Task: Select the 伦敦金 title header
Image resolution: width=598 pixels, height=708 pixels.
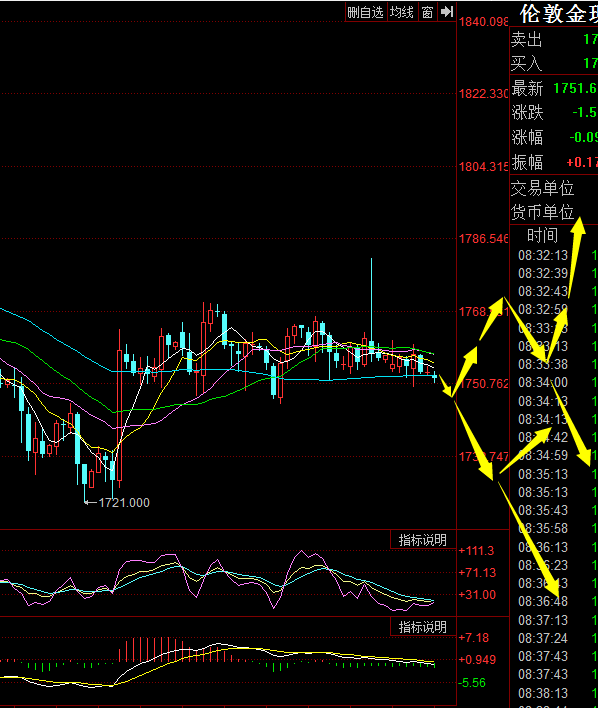Action: pyautogui.click(x=559, y=14)
